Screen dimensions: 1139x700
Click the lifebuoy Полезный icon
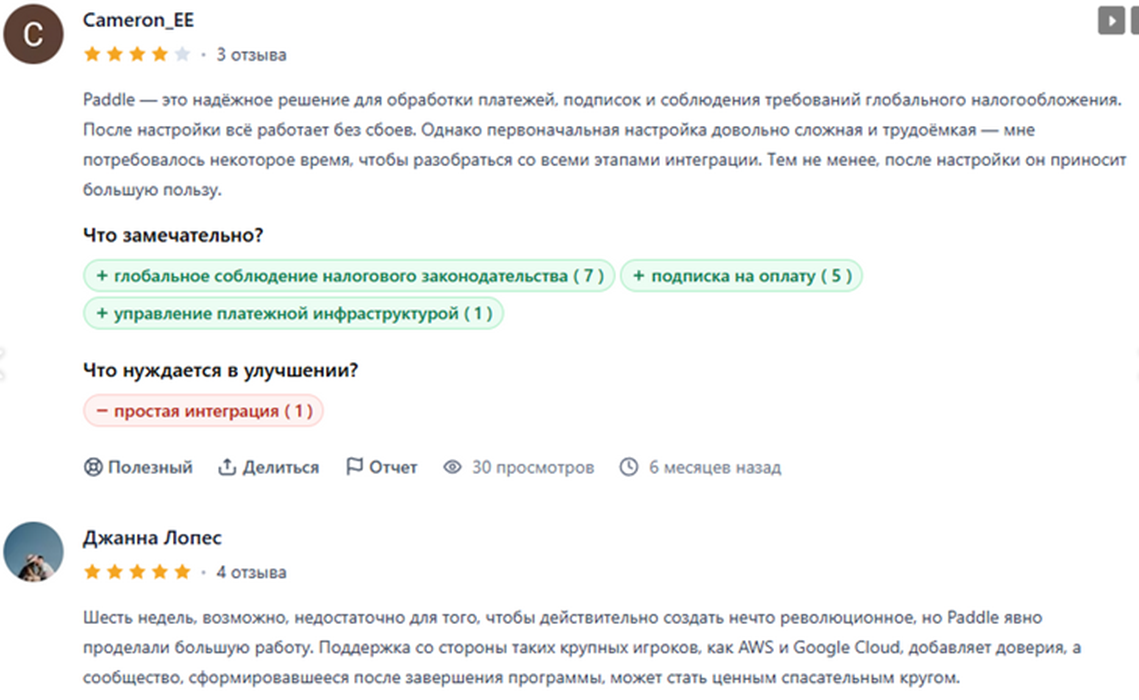93,467
